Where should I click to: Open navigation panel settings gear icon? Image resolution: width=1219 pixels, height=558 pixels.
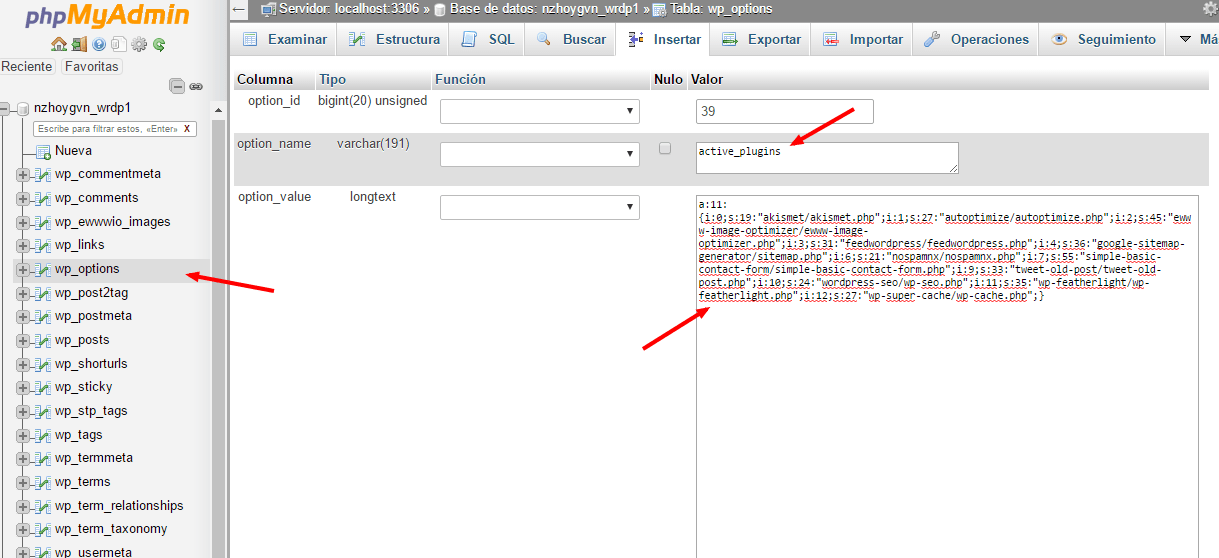139,44
